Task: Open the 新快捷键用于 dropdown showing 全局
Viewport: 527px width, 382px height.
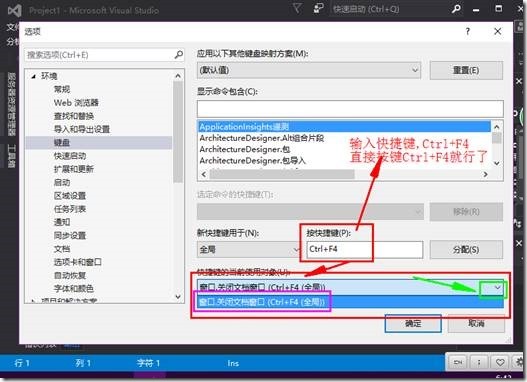Action: [249, 250]
